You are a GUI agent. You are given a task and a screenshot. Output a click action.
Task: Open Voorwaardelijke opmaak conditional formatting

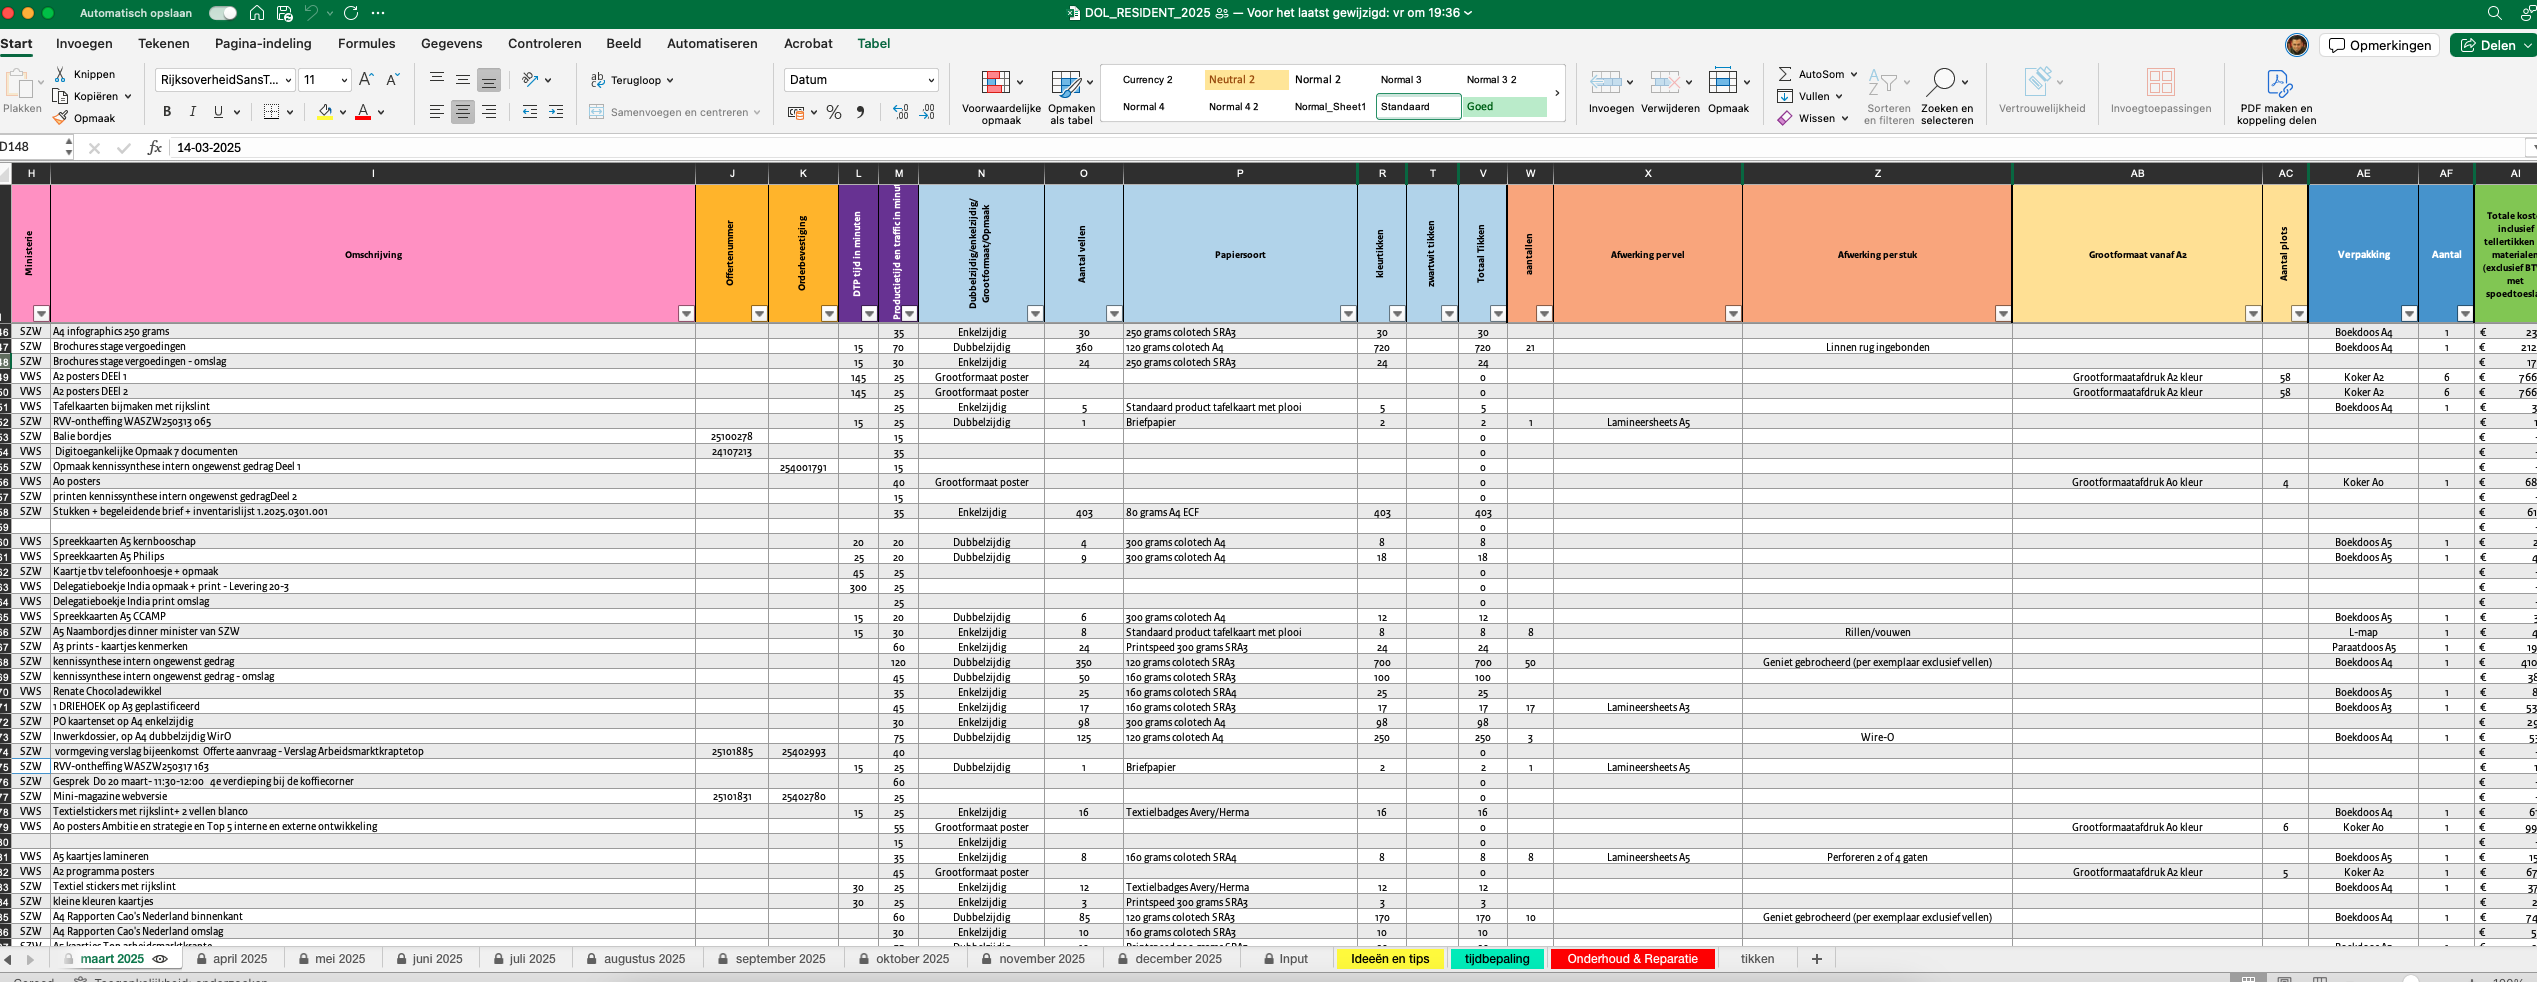[1001, 97]
